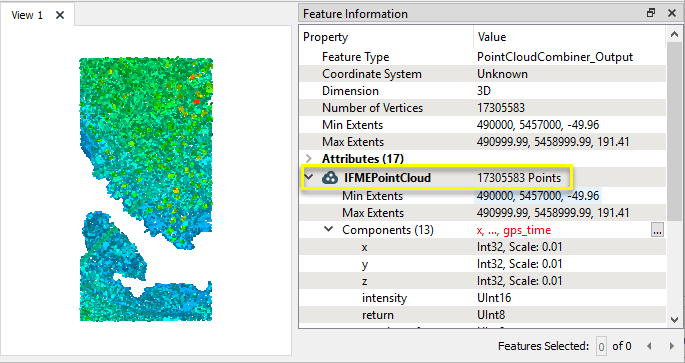
Task: Click the 17305583 Points value
Action: tap(519, 178)
